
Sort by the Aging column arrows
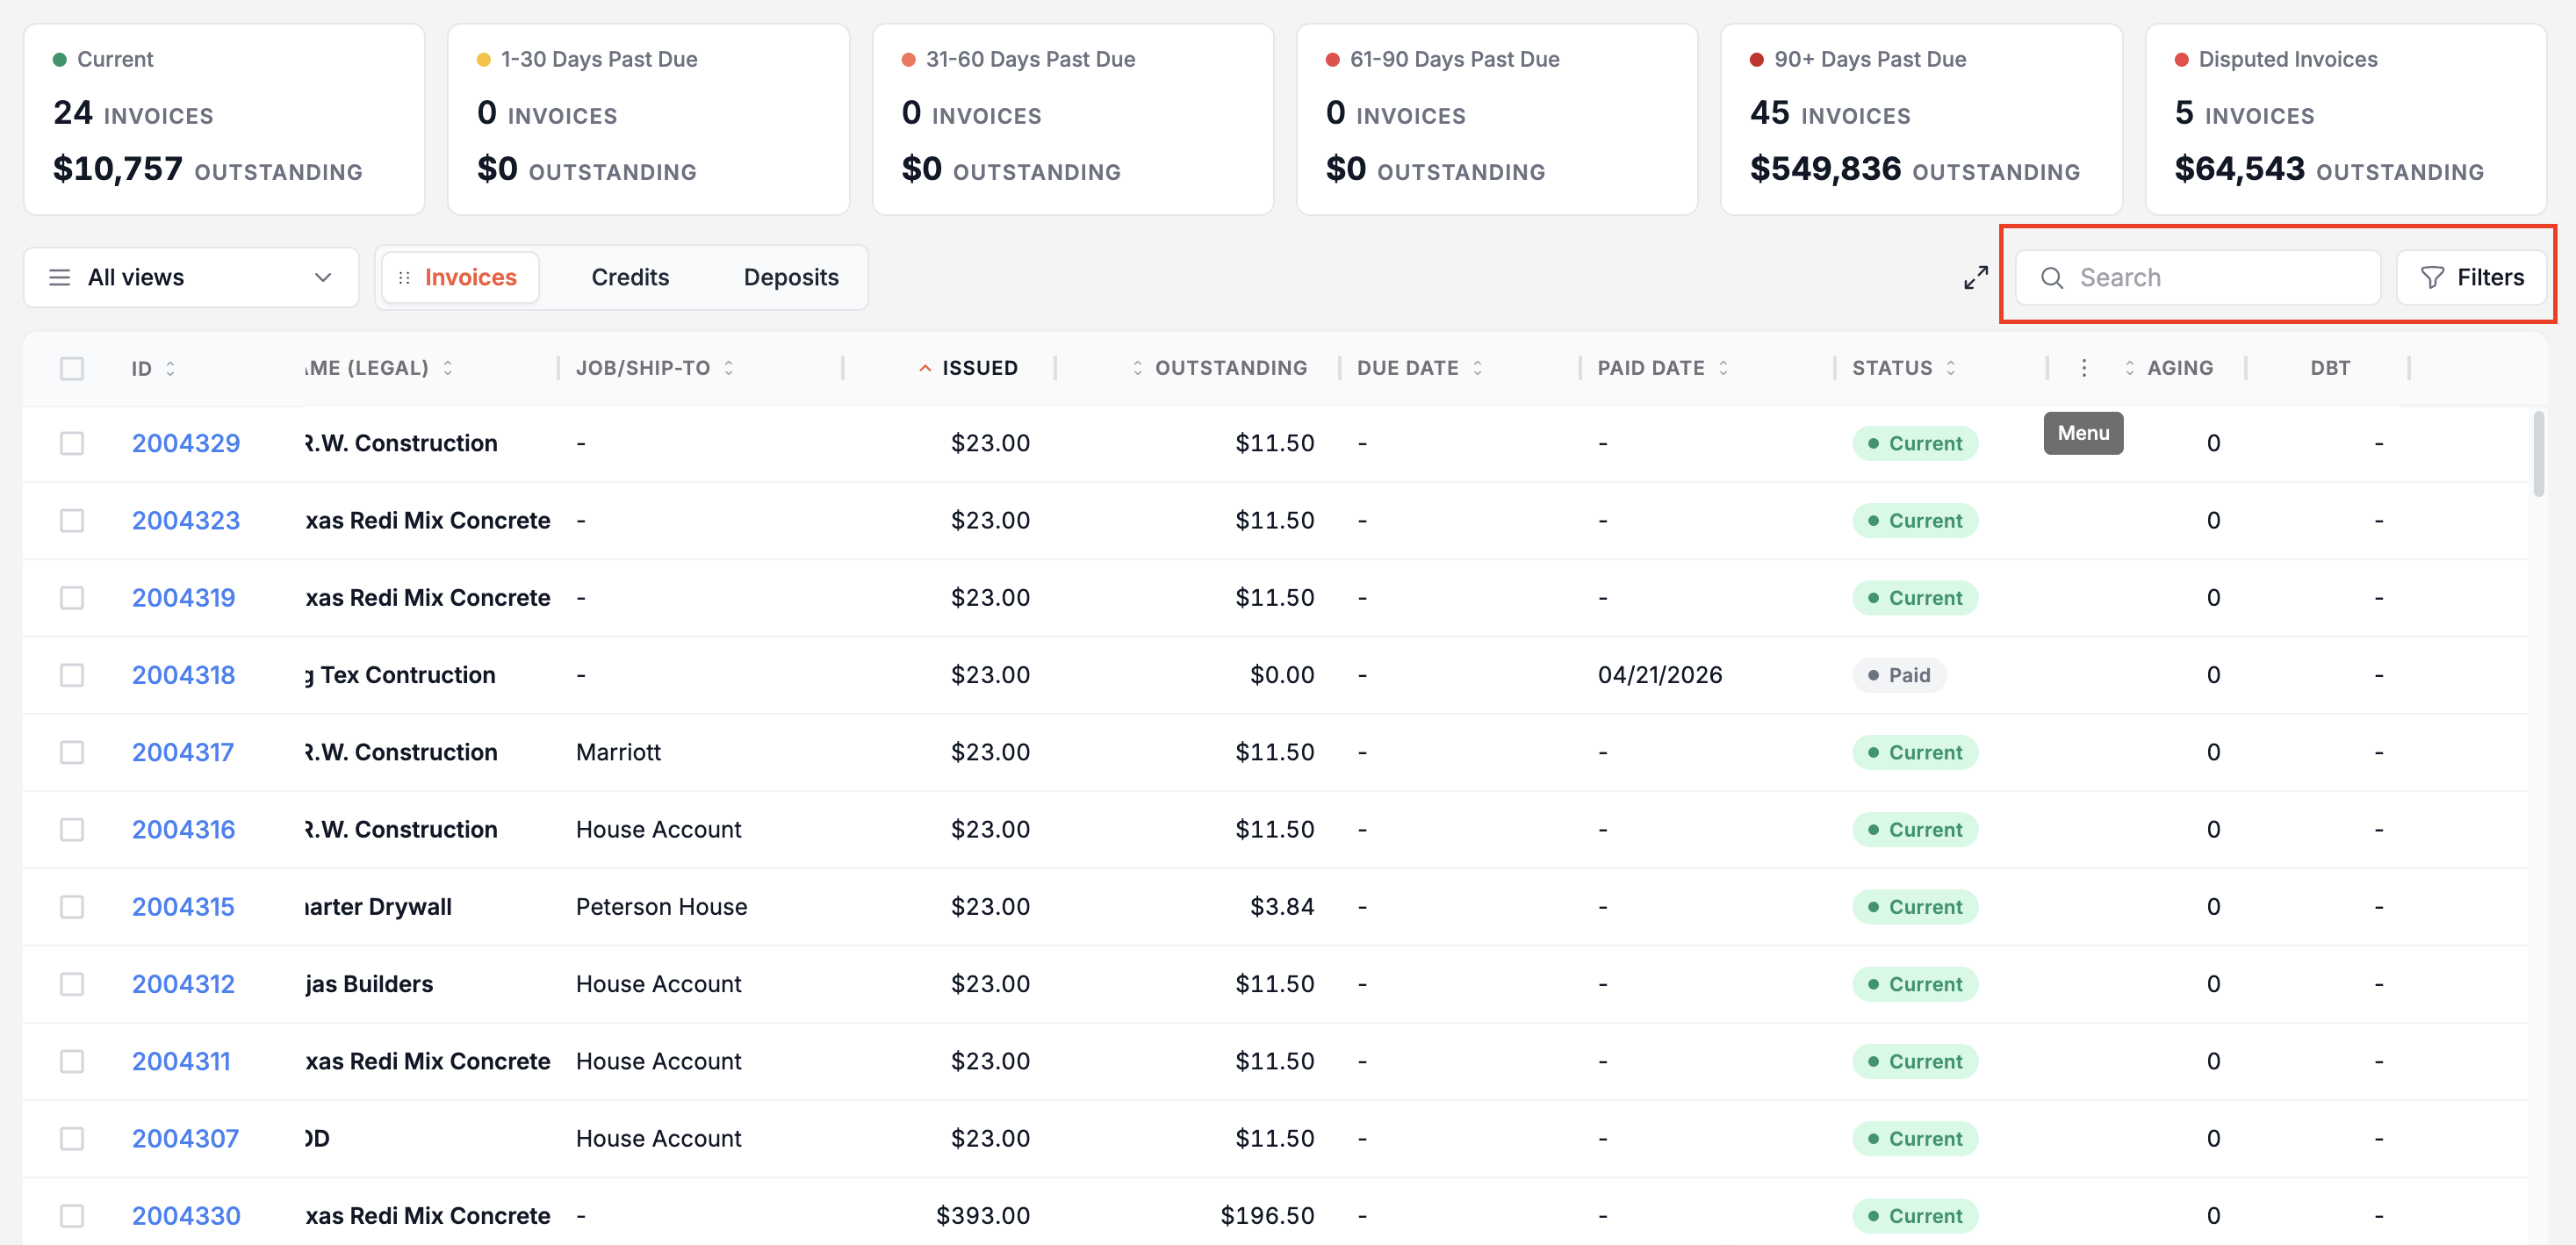(2129, 368)
